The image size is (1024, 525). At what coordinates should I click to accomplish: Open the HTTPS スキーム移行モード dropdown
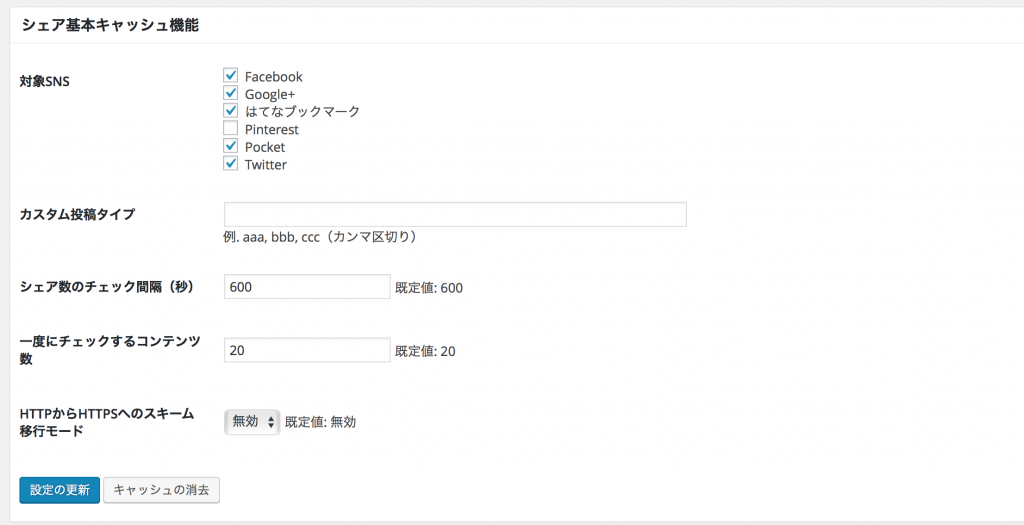(252, 422)
